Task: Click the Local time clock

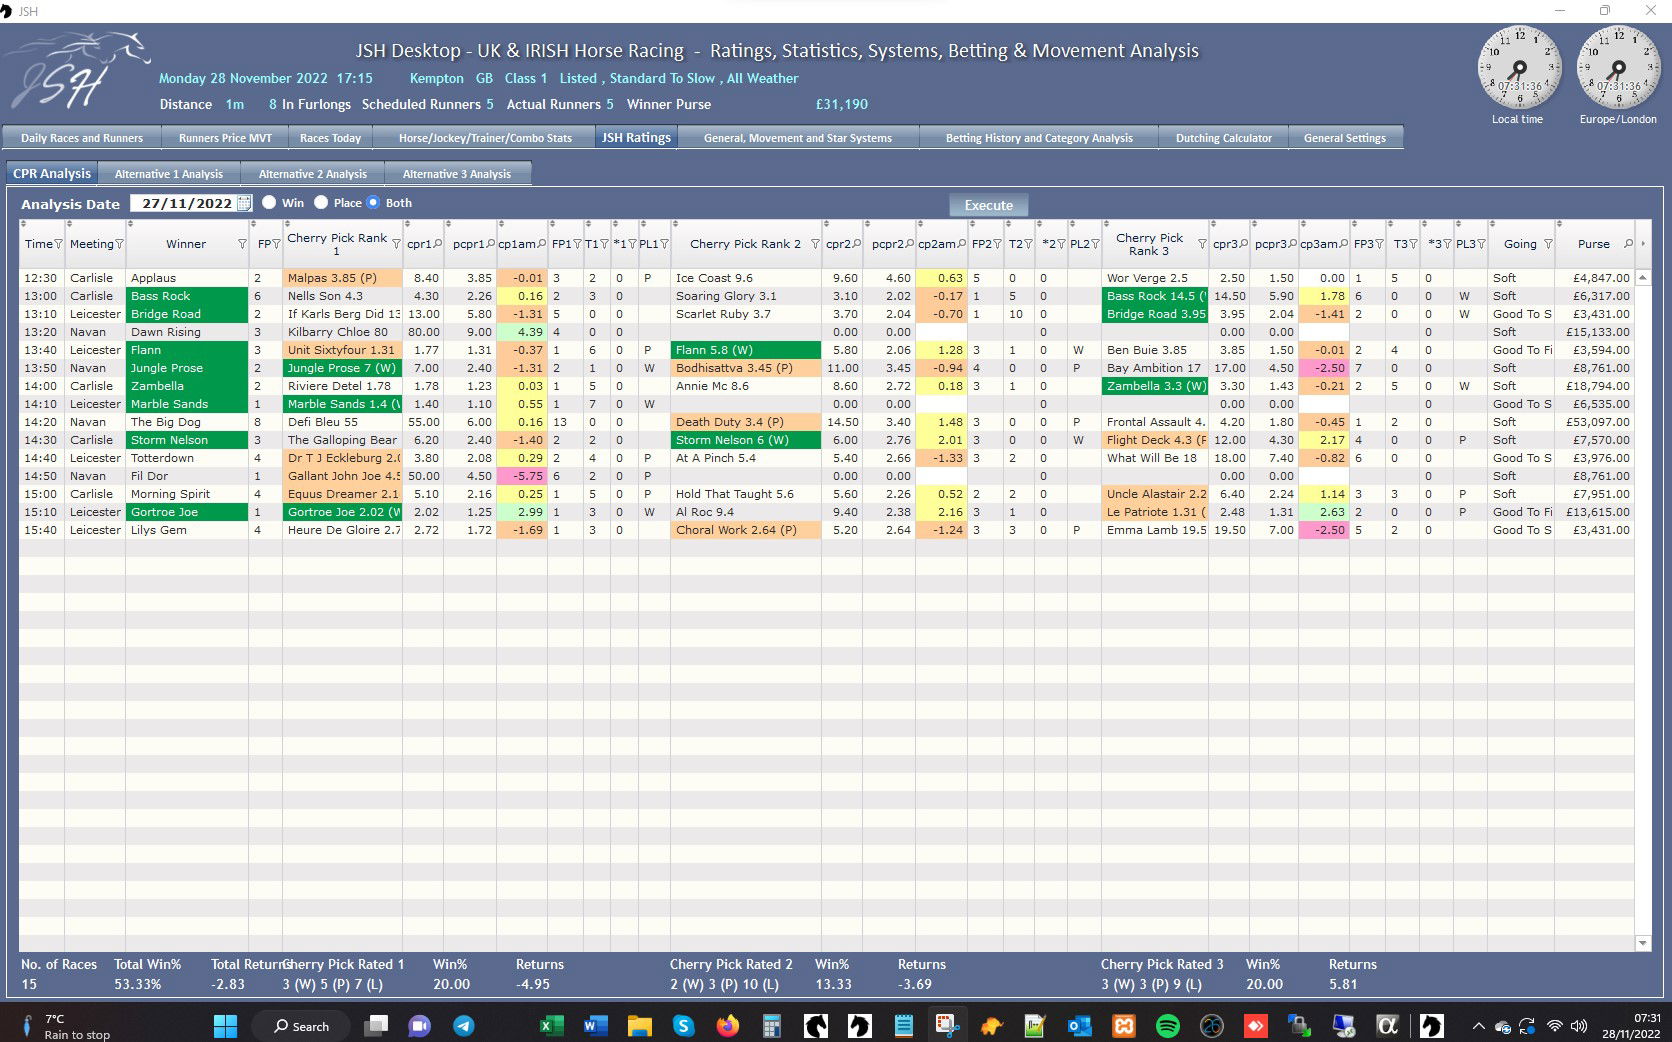Action: coord(1519,69)
